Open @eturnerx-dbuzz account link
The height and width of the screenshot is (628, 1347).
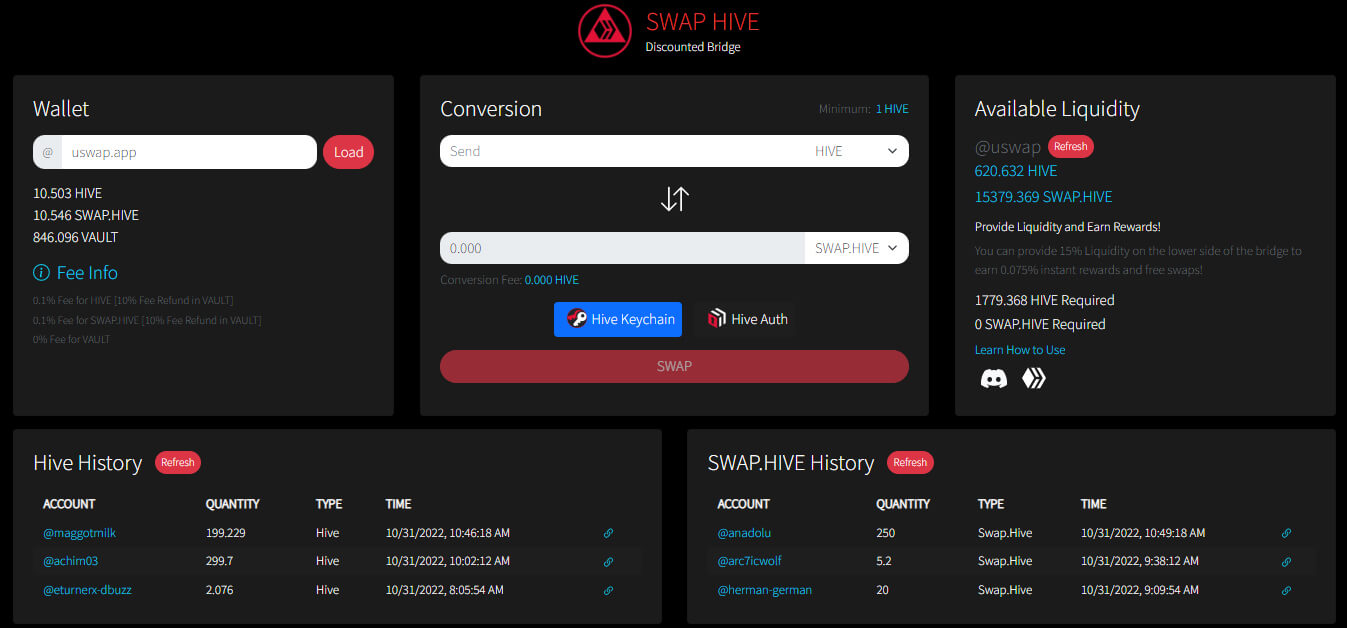(87, 590)
